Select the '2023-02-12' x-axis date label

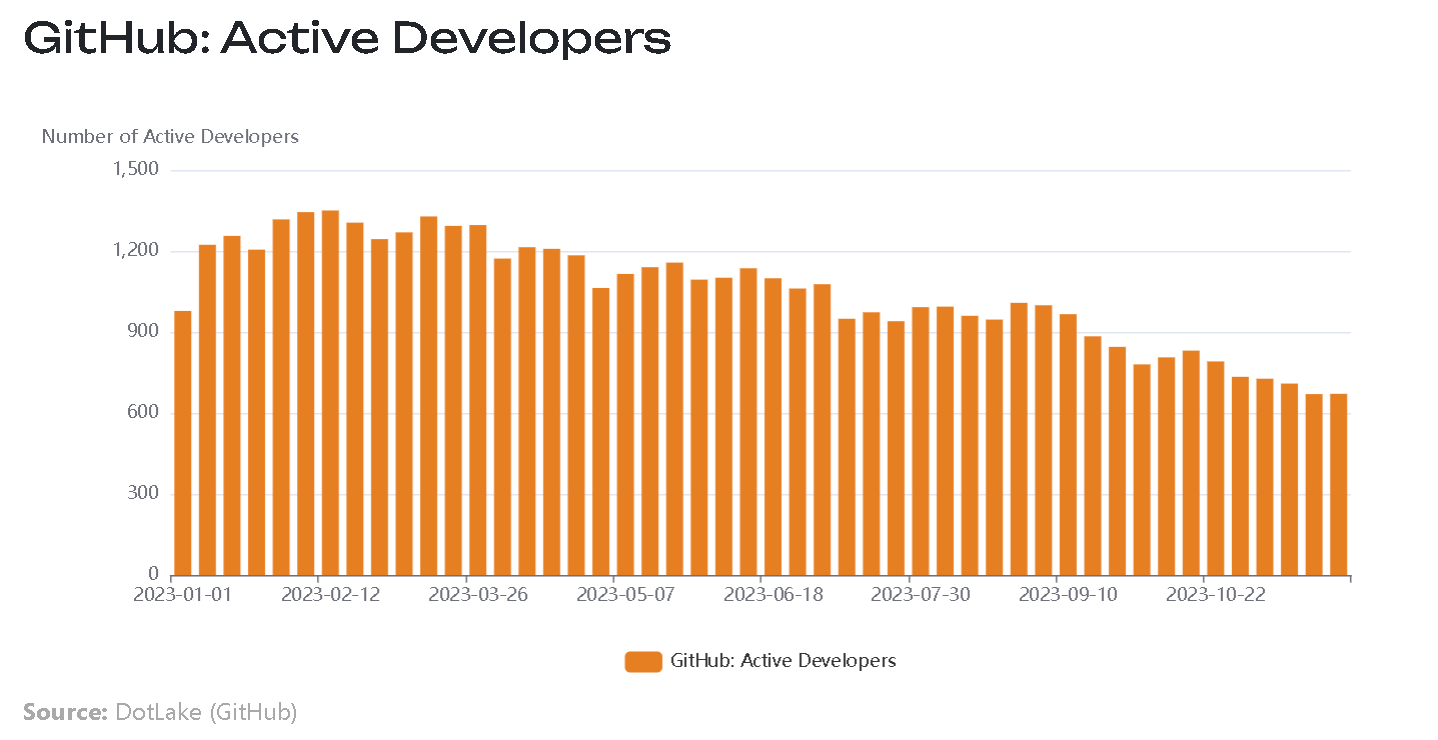(x=330, y=594)
